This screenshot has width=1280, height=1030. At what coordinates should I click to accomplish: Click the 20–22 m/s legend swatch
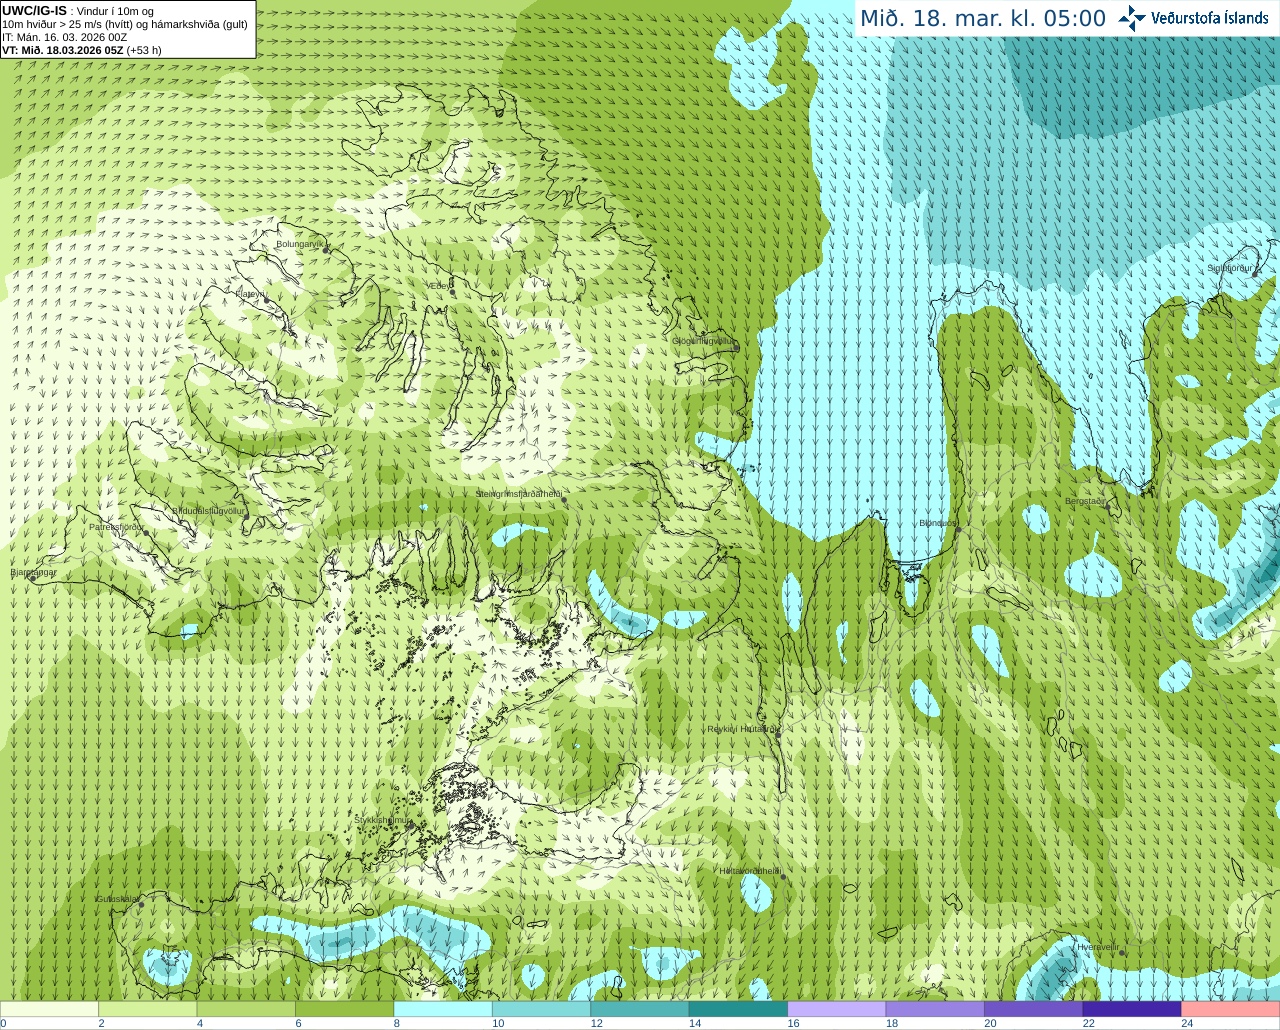1034,1009
